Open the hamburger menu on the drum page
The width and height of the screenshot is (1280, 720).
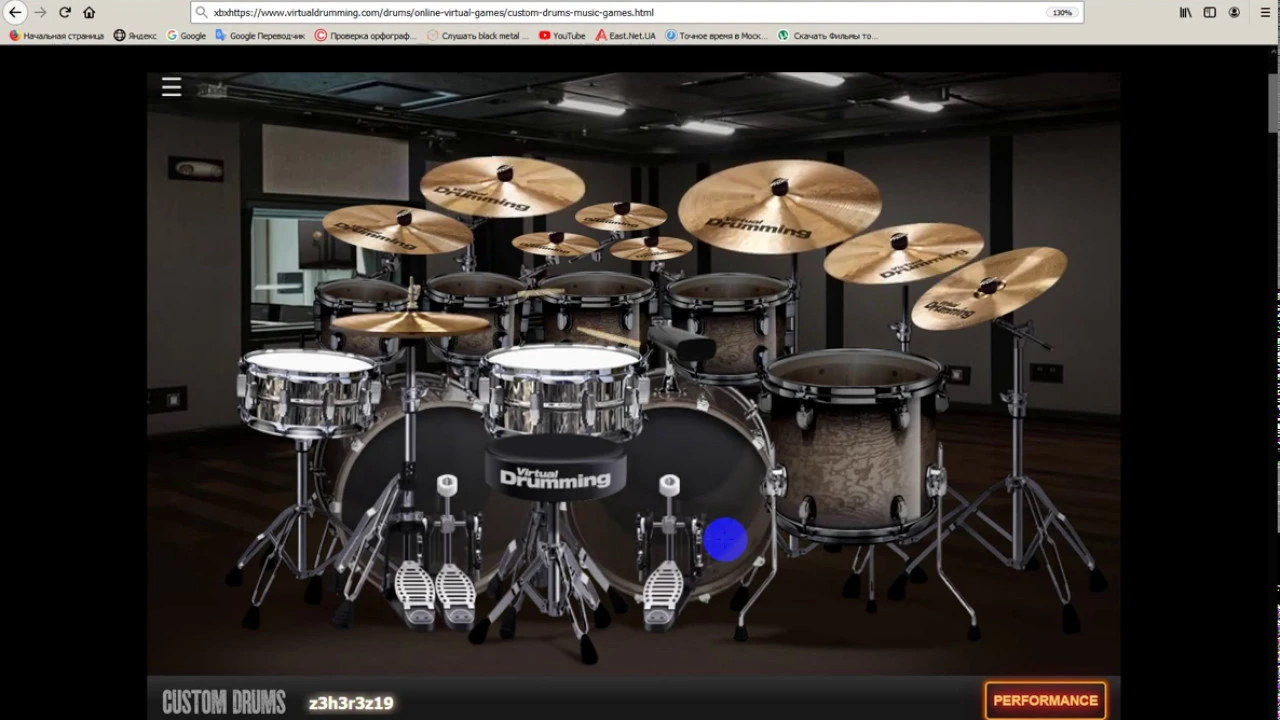coord(171,87)
